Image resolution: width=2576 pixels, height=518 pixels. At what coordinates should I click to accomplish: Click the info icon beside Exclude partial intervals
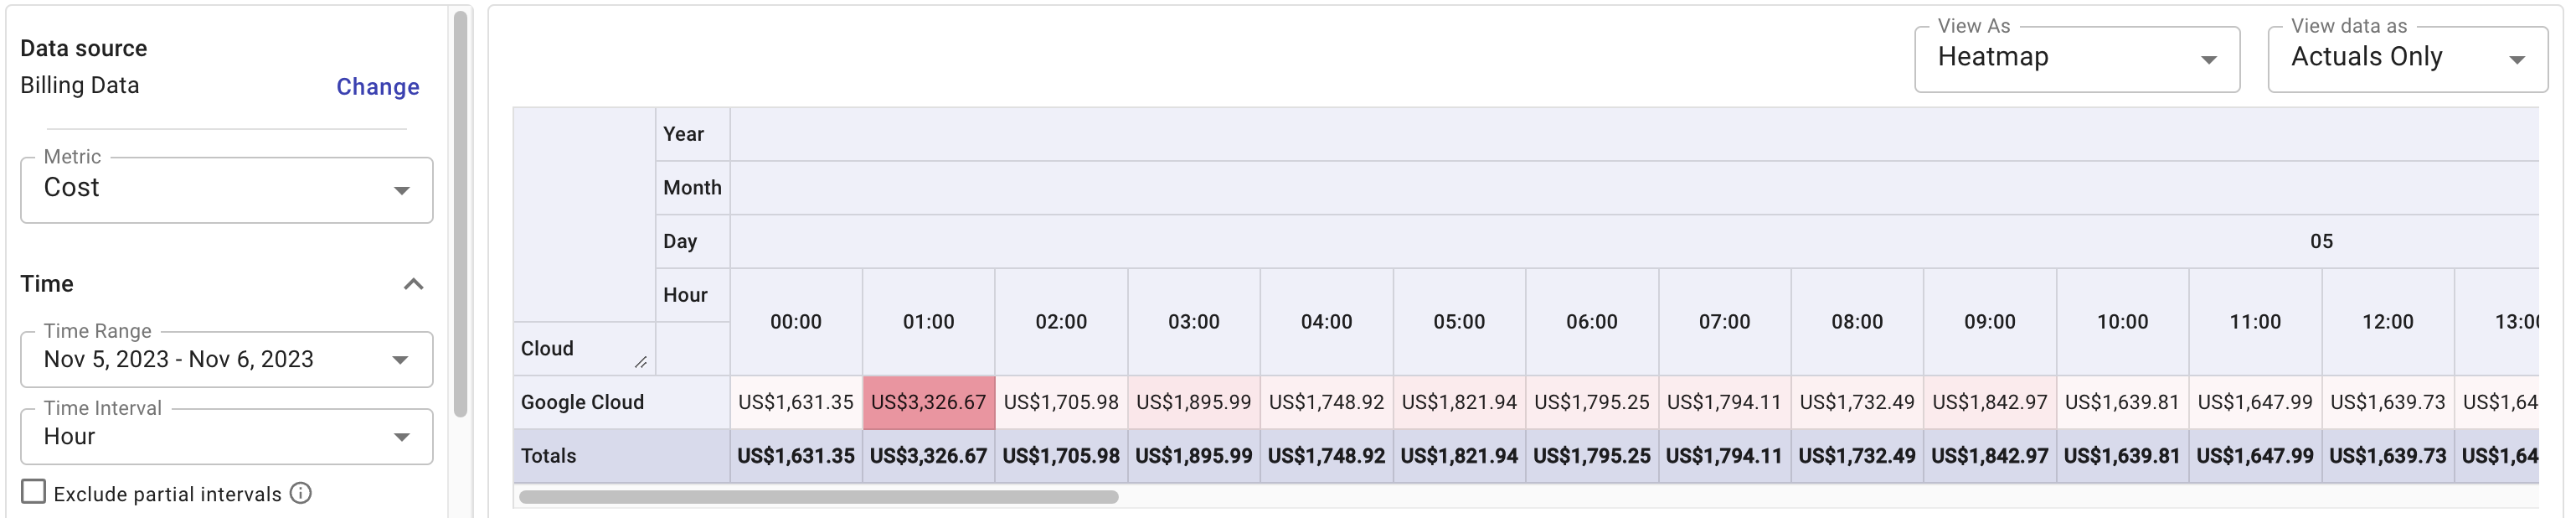[301, 493]
